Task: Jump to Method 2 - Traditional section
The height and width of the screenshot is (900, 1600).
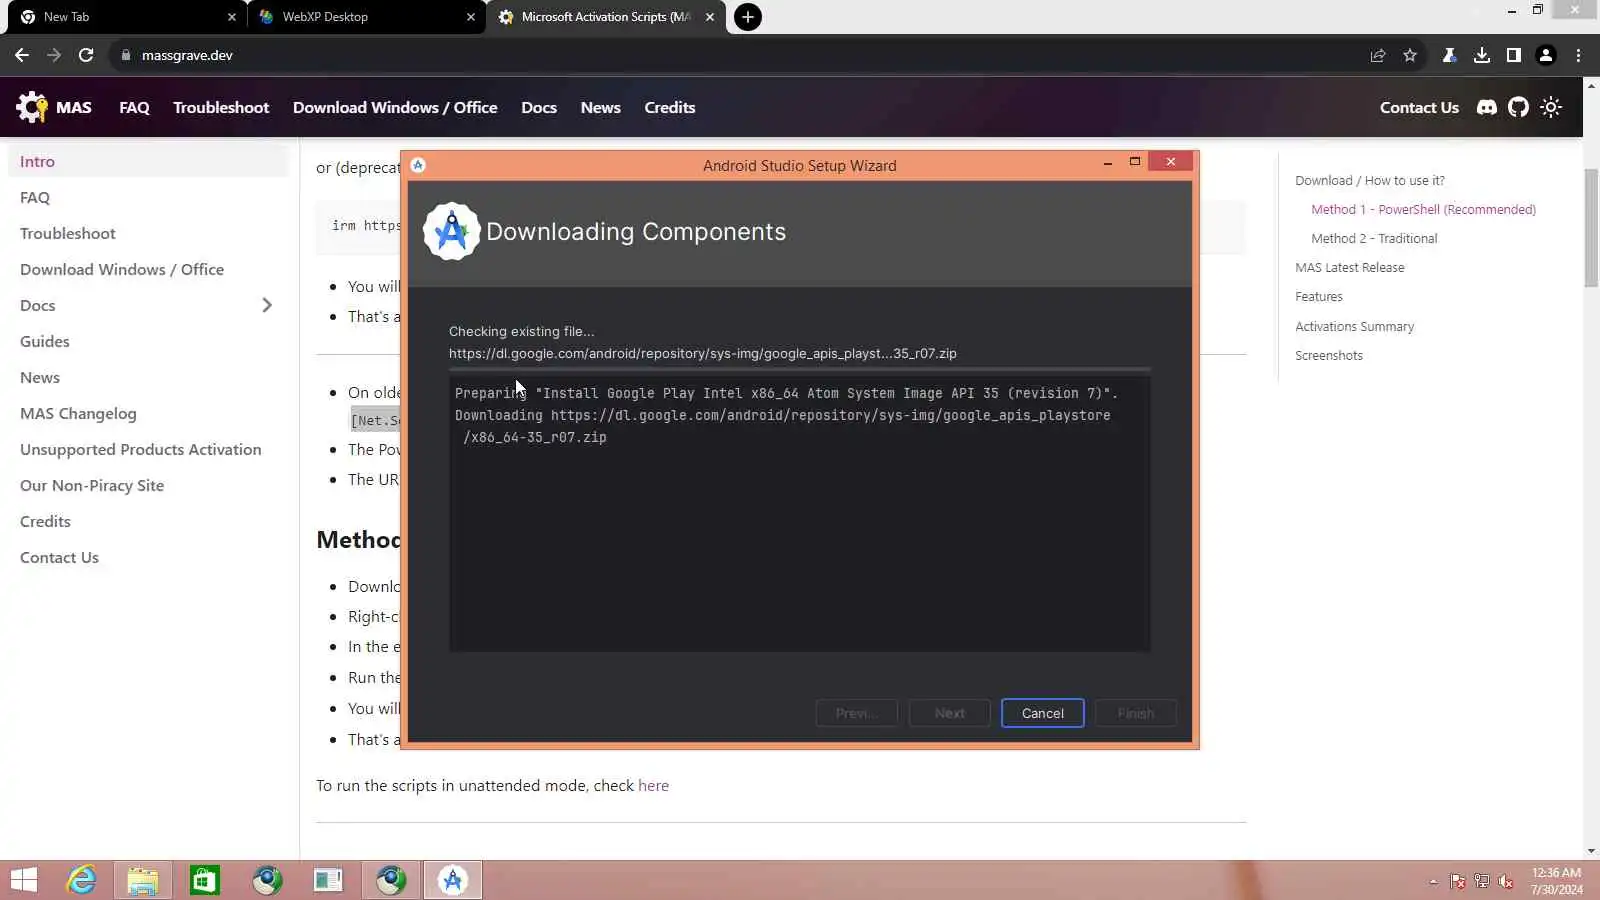Action: coord(1374,239)
